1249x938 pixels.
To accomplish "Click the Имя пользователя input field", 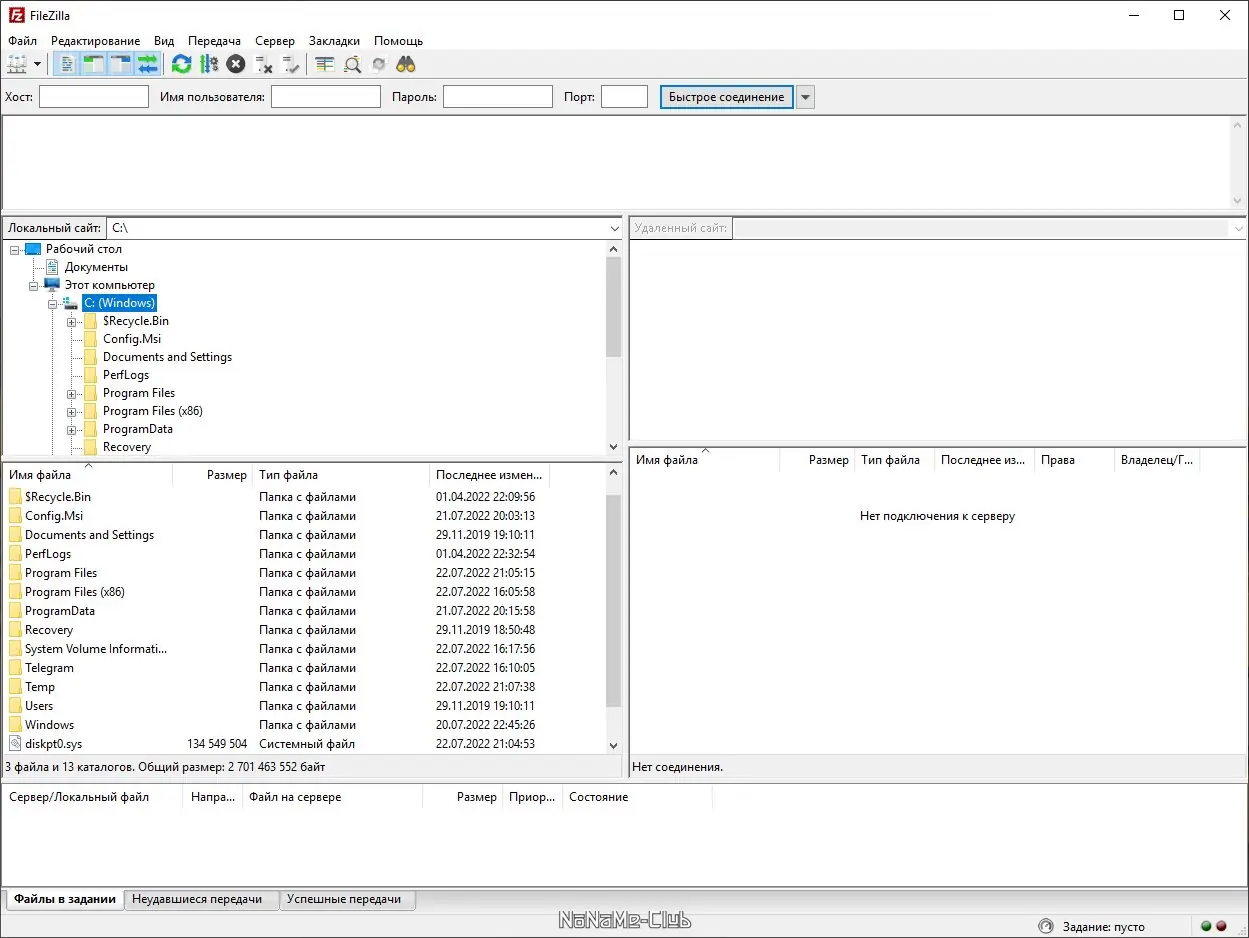I will tap(326, 97).
